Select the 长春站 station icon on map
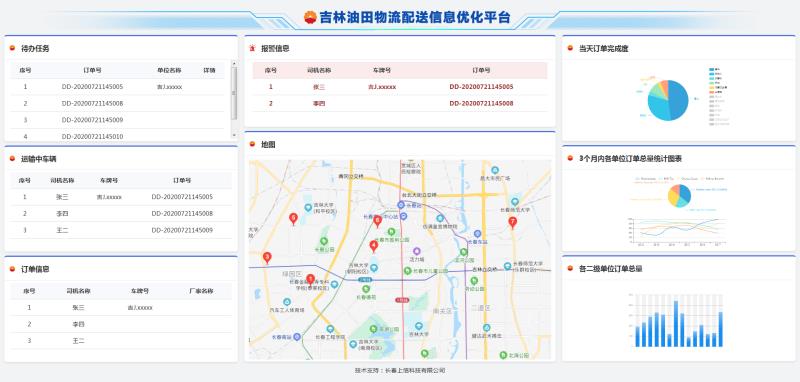The image size is (800, 382). [401, 205]
